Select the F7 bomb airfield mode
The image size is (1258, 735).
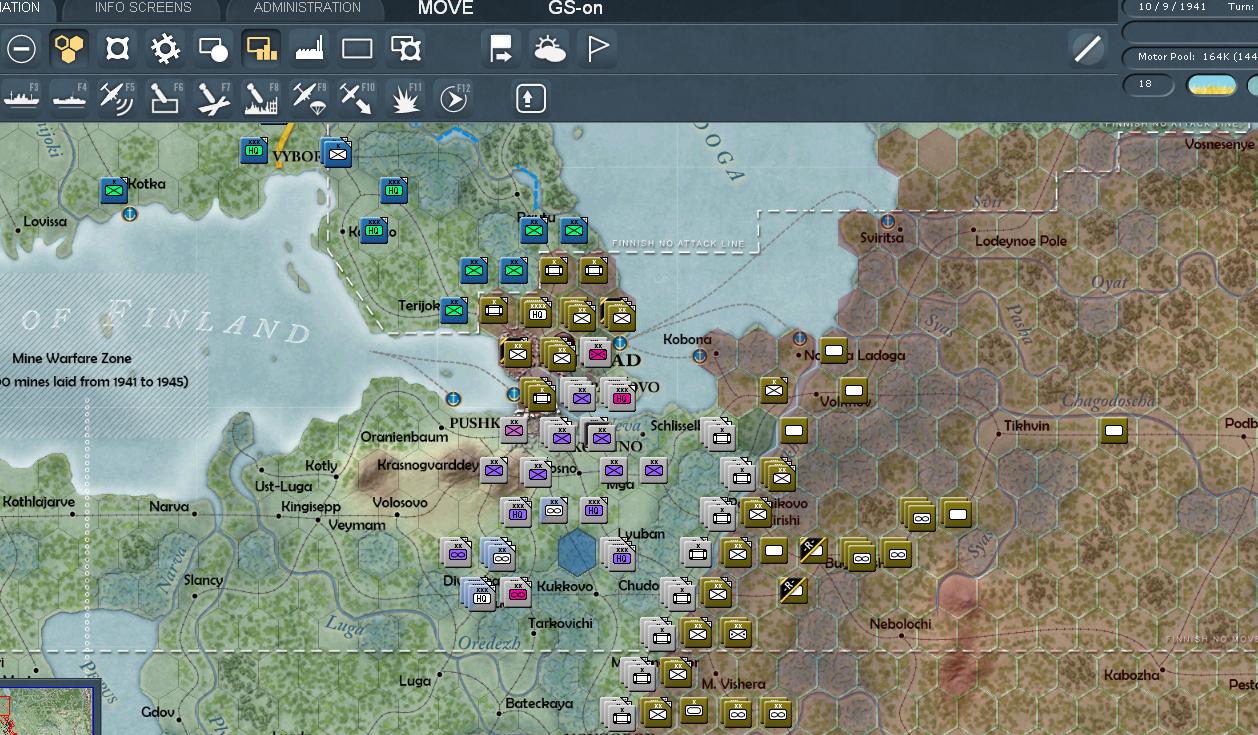click(x=213, y=98)
